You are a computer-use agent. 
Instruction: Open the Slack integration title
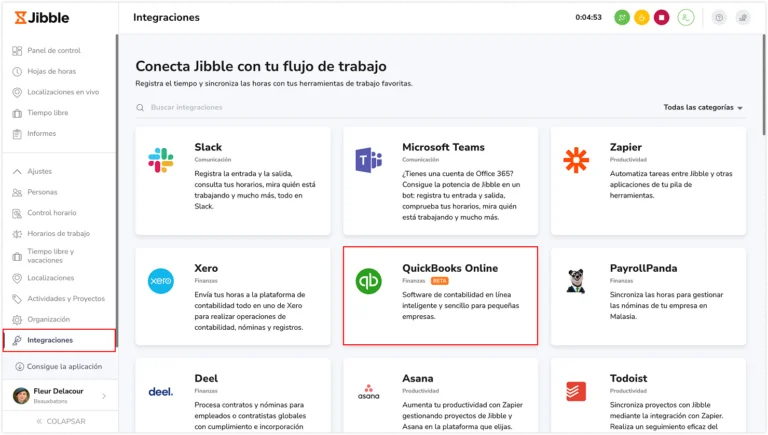208,147
